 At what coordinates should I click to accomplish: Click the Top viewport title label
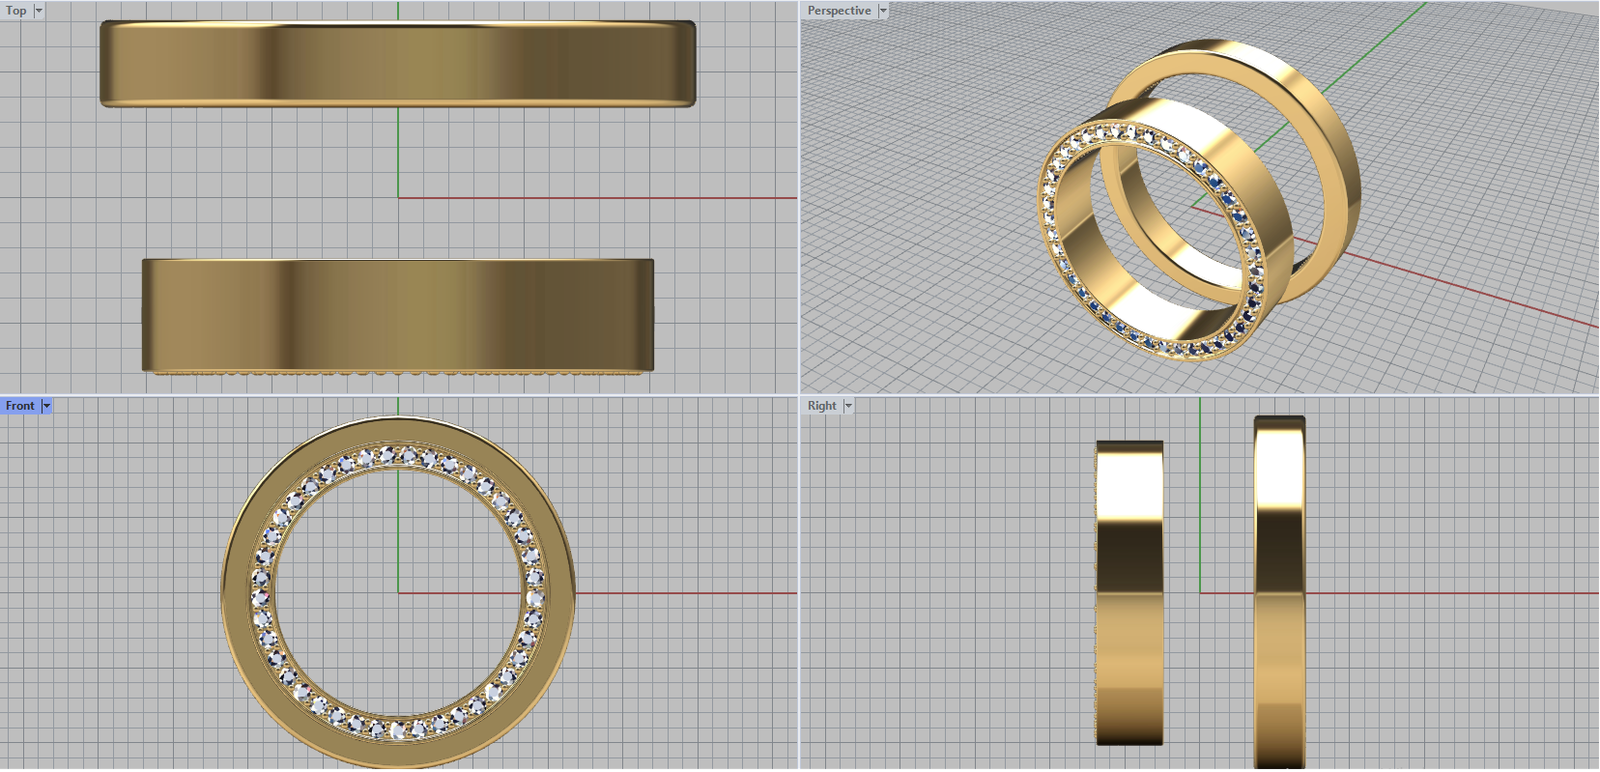point(17,10)
